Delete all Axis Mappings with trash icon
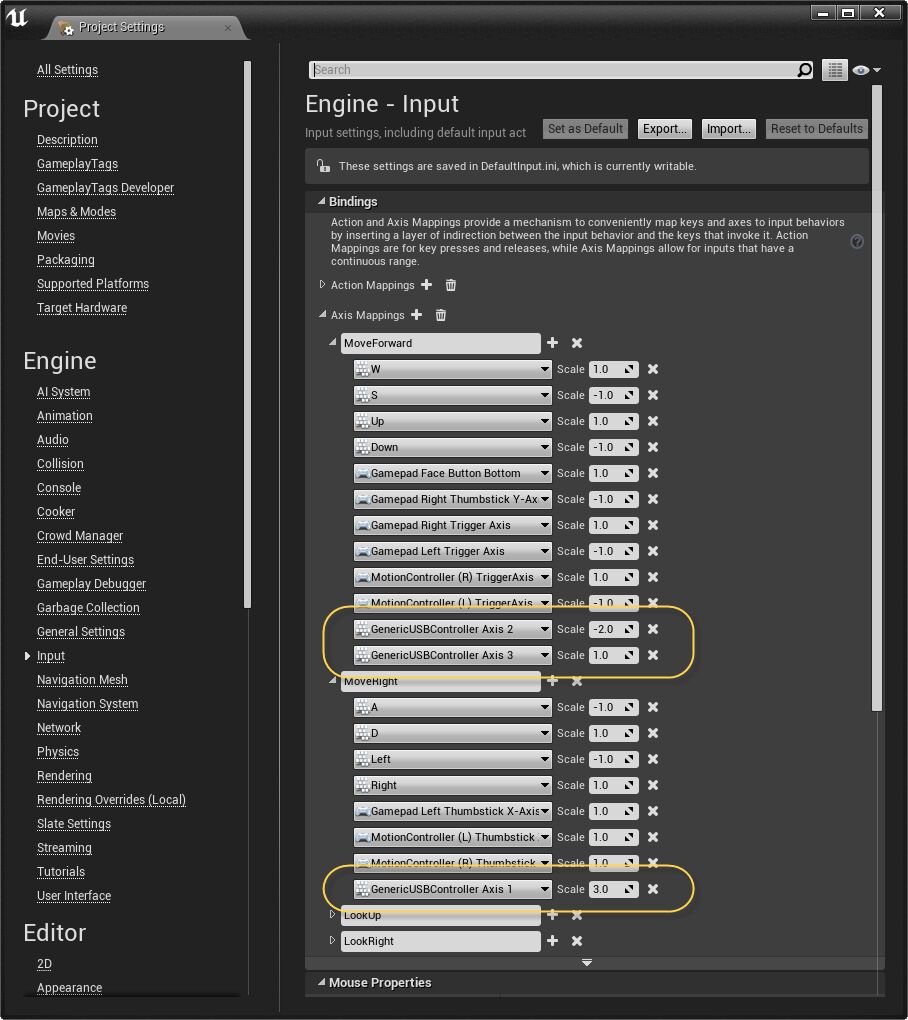Viewport: 908px width, 1020px height. coord(440,315)
